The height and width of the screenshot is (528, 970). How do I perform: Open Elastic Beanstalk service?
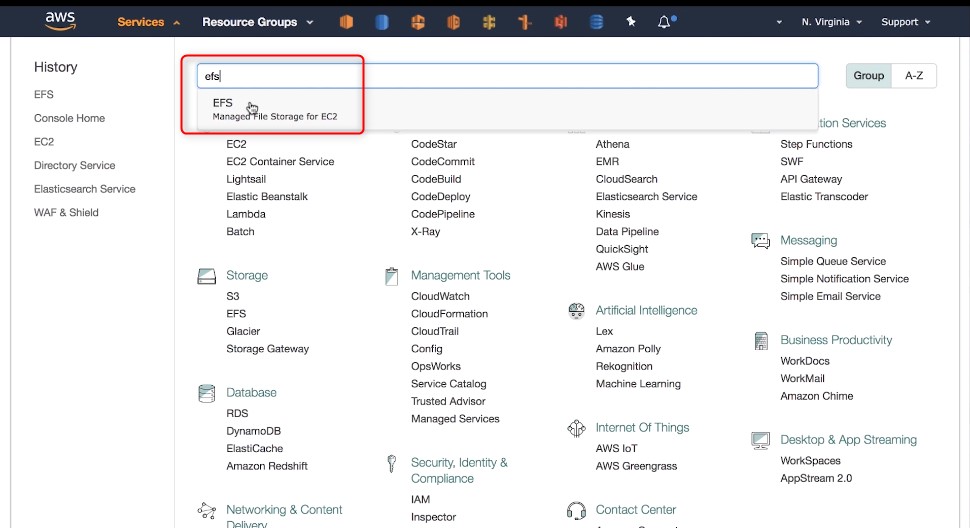pos(267,197)
